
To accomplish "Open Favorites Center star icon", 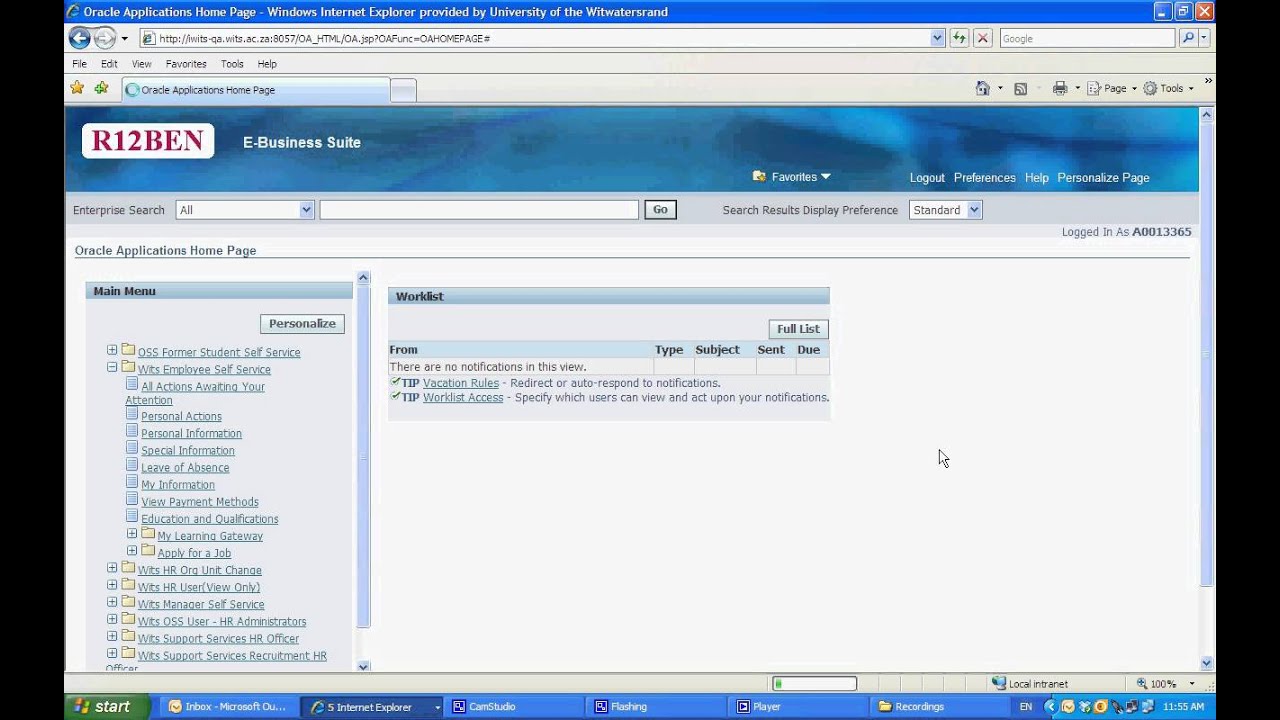I will coord(77,88).
